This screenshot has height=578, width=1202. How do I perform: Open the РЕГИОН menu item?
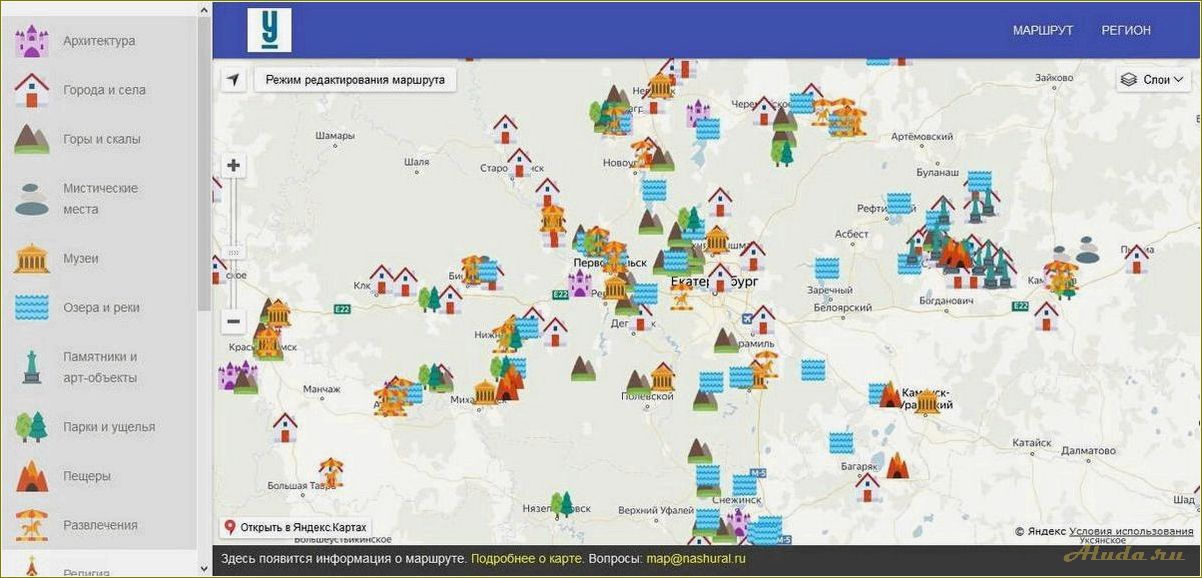point(1126,30)
